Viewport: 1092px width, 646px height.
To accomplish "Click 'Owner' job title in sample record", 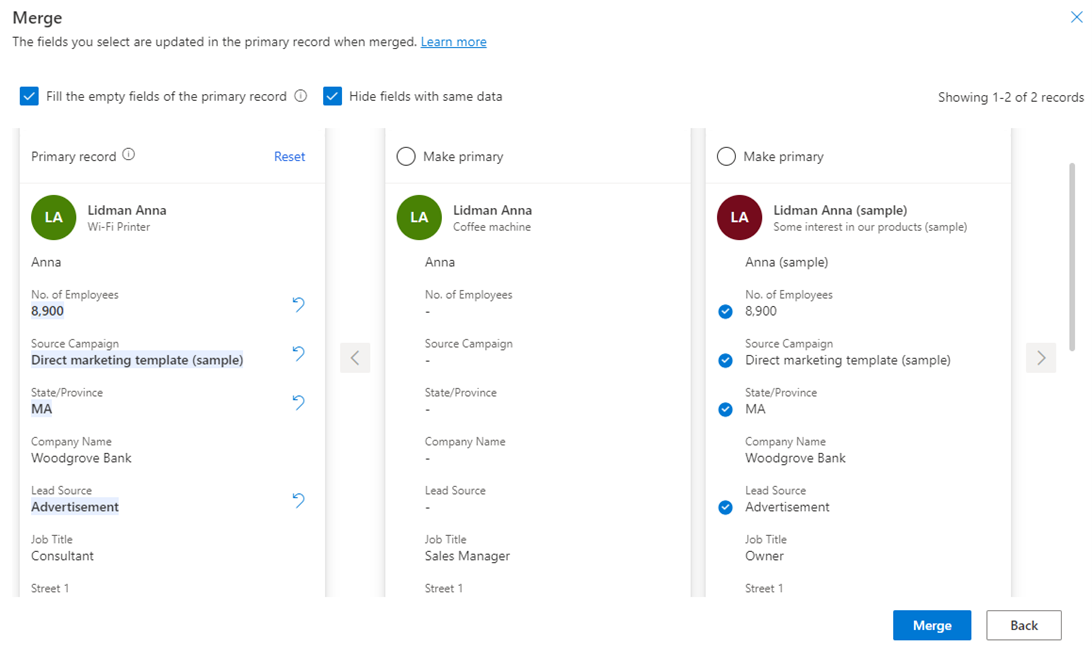I will (x=764, y=556).
